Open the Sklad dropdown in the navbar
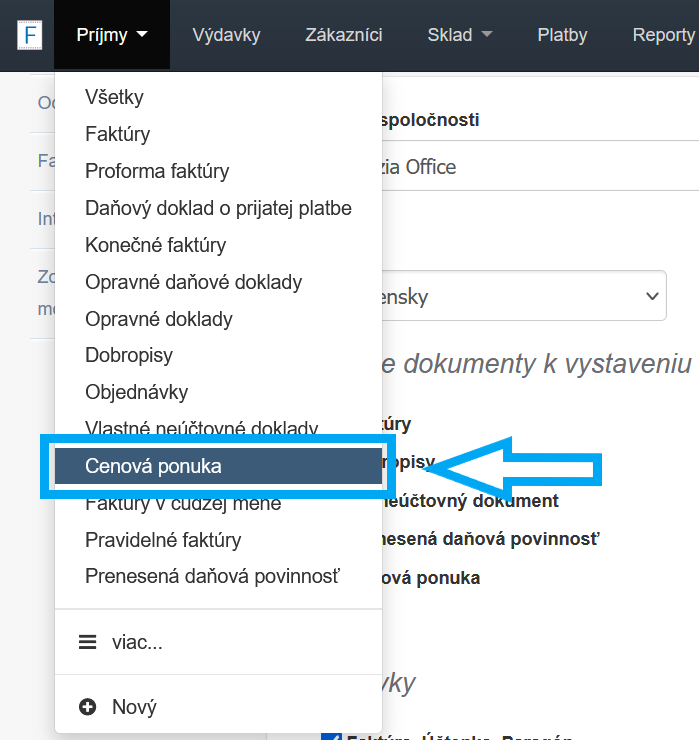Viewport: 699px width, 740px height. (460, 35)
